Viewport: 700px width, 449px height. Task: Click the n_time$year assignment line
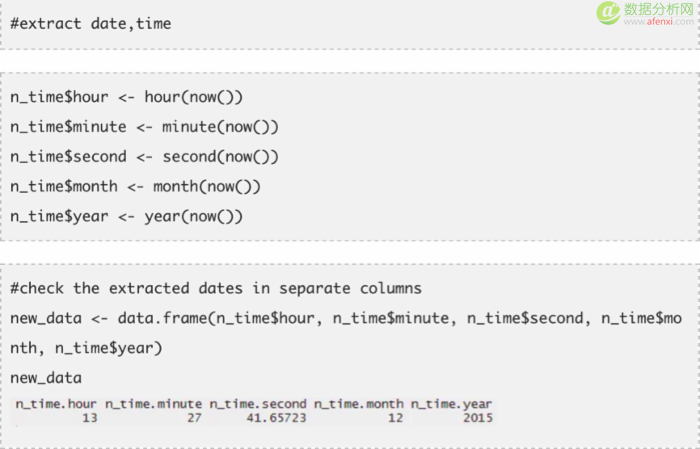[126, 216]
